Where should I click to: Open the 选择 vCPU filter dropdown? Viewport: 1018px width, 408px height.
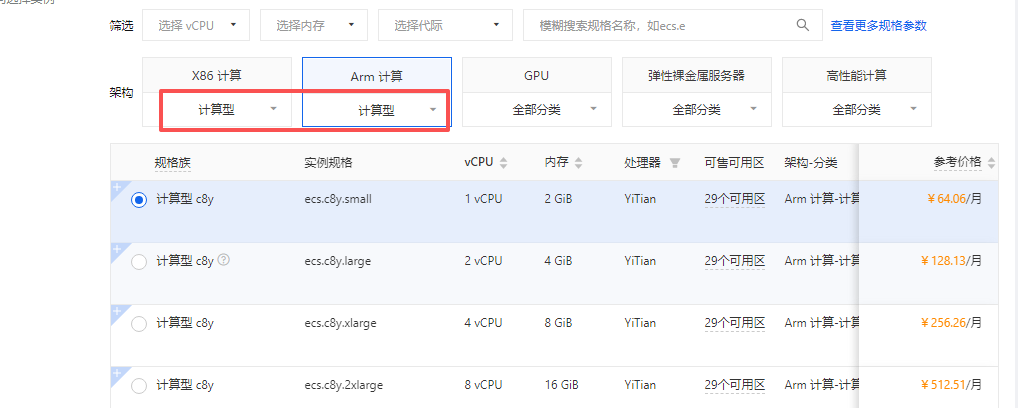pyautogui.click(x=196, y=25)
